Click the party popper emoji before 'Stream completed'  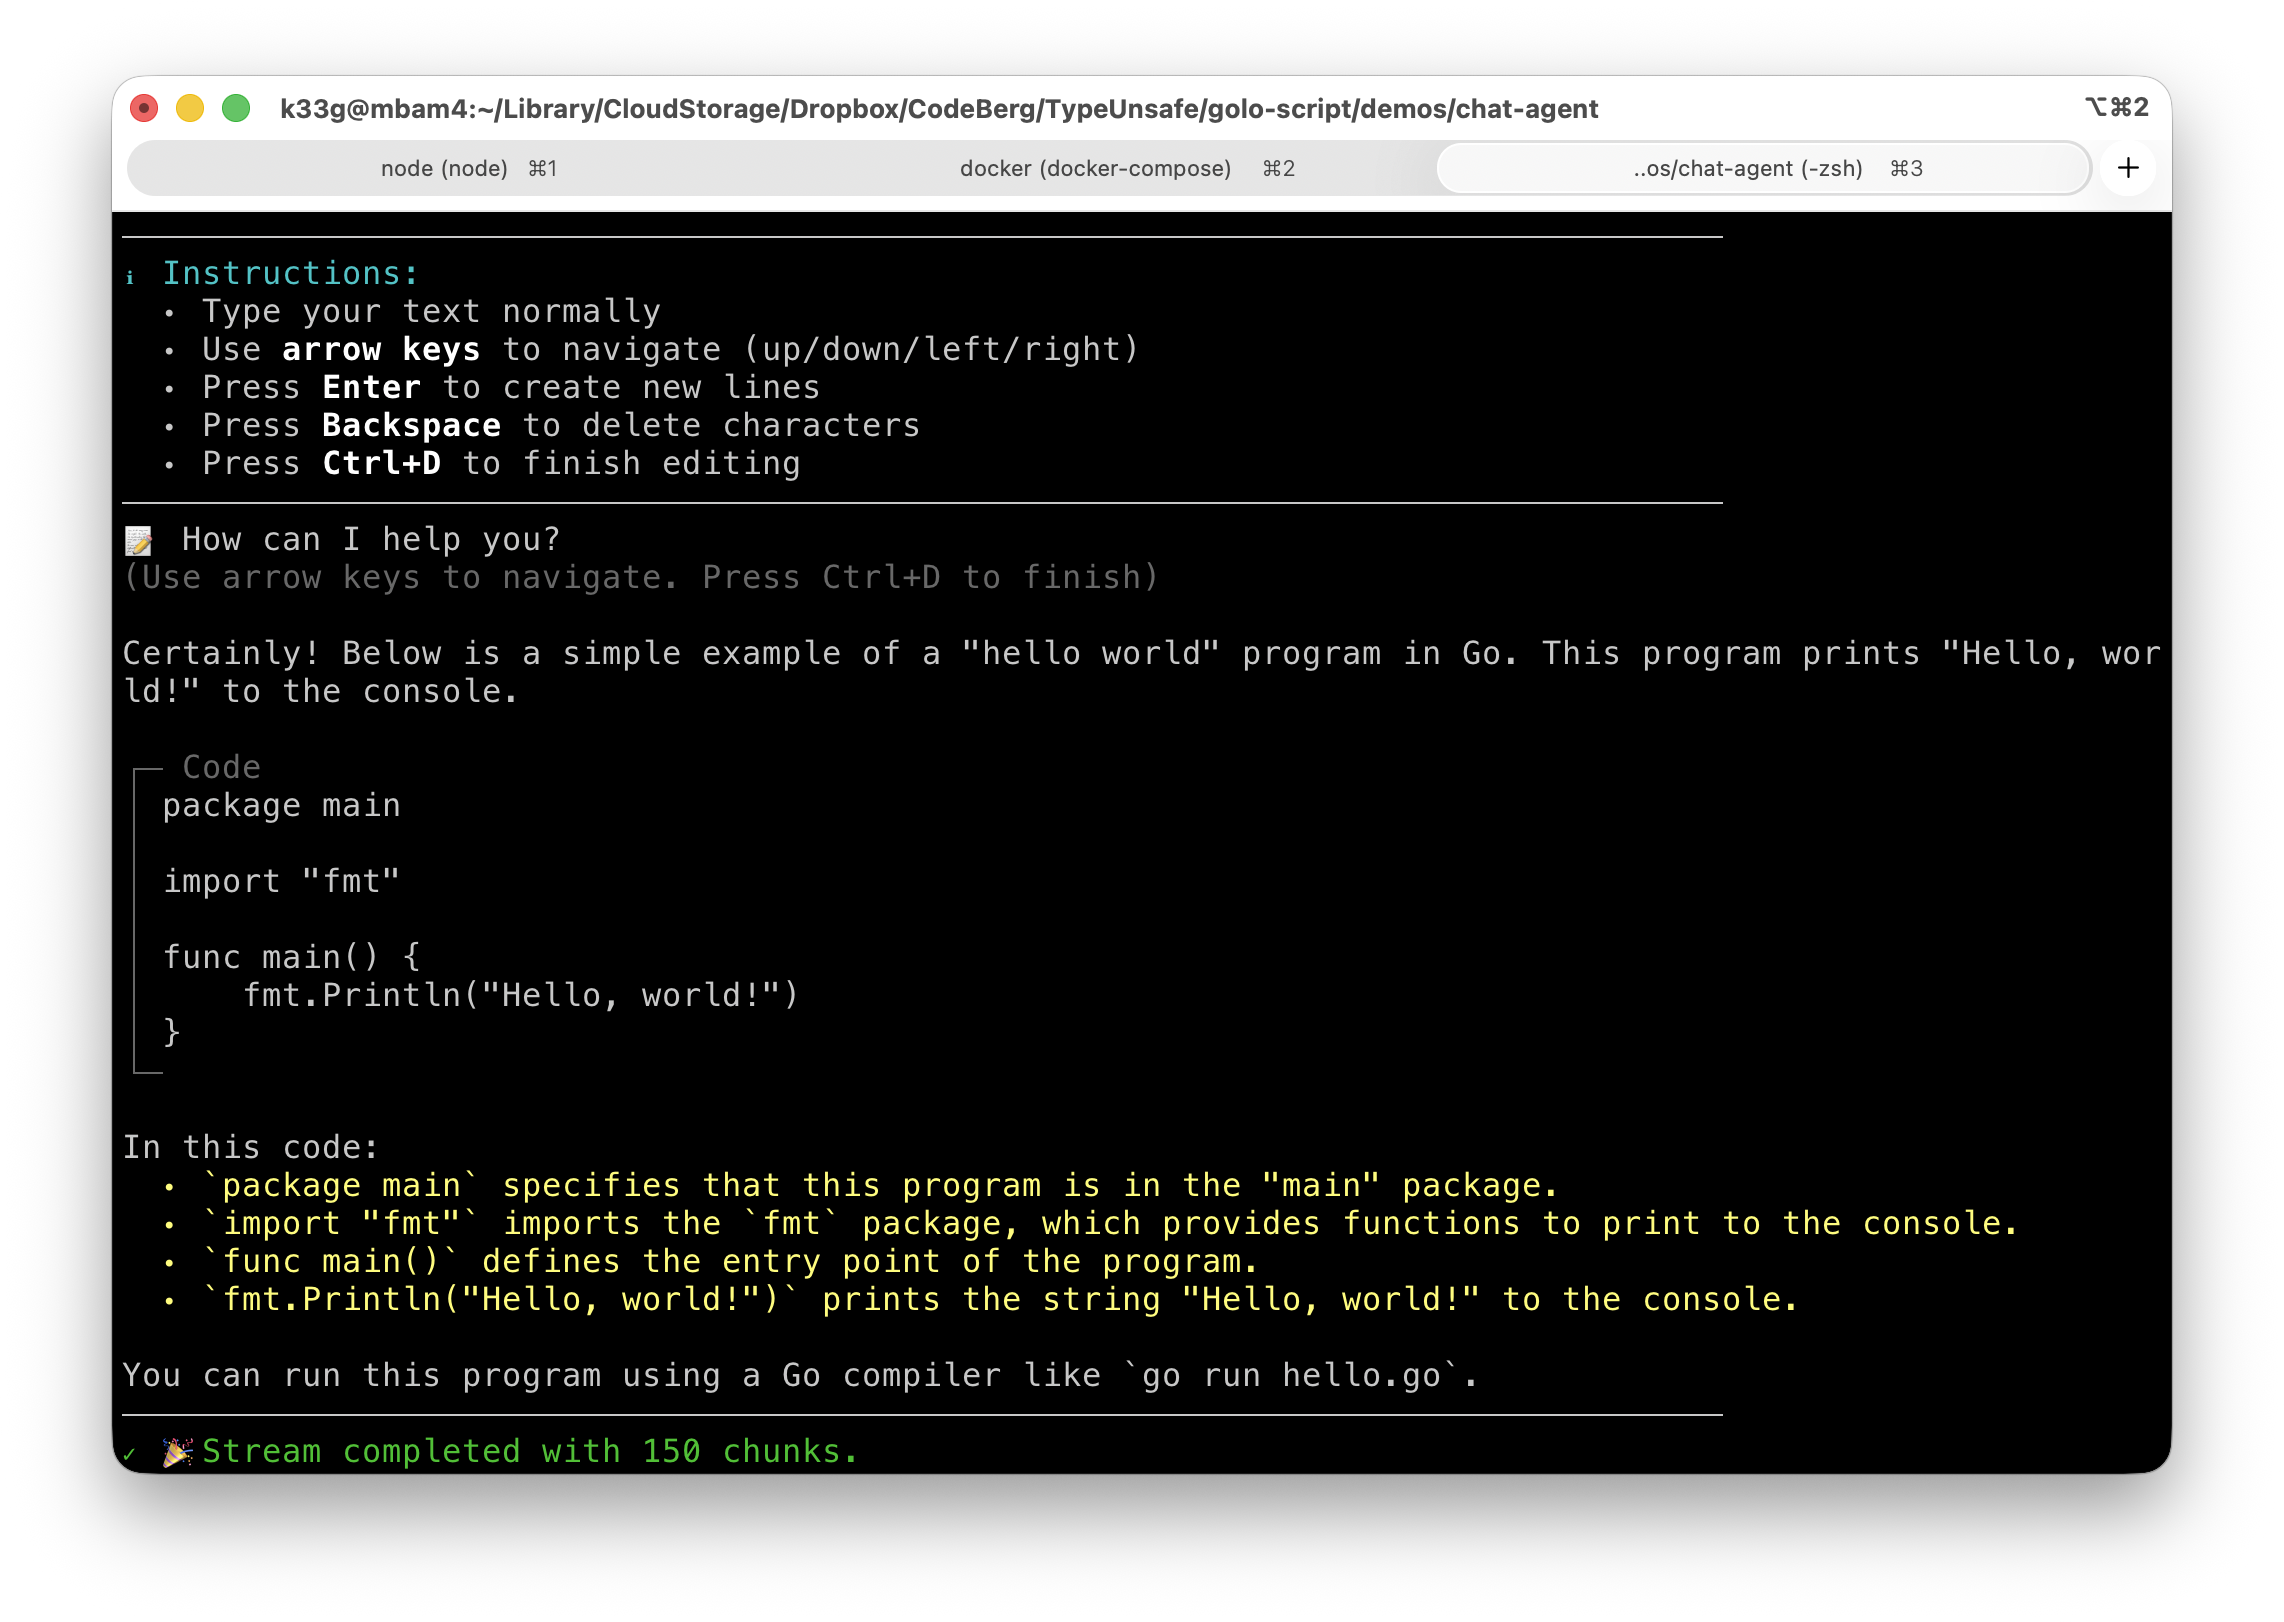click(178, 1452)
